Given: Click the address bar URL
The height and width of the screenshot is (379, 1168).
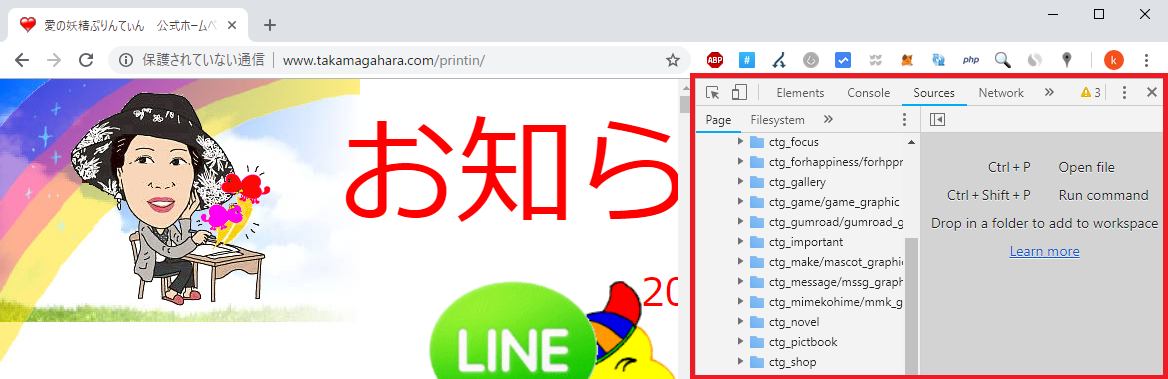Looking at the screenshot, I should point(384,60).
